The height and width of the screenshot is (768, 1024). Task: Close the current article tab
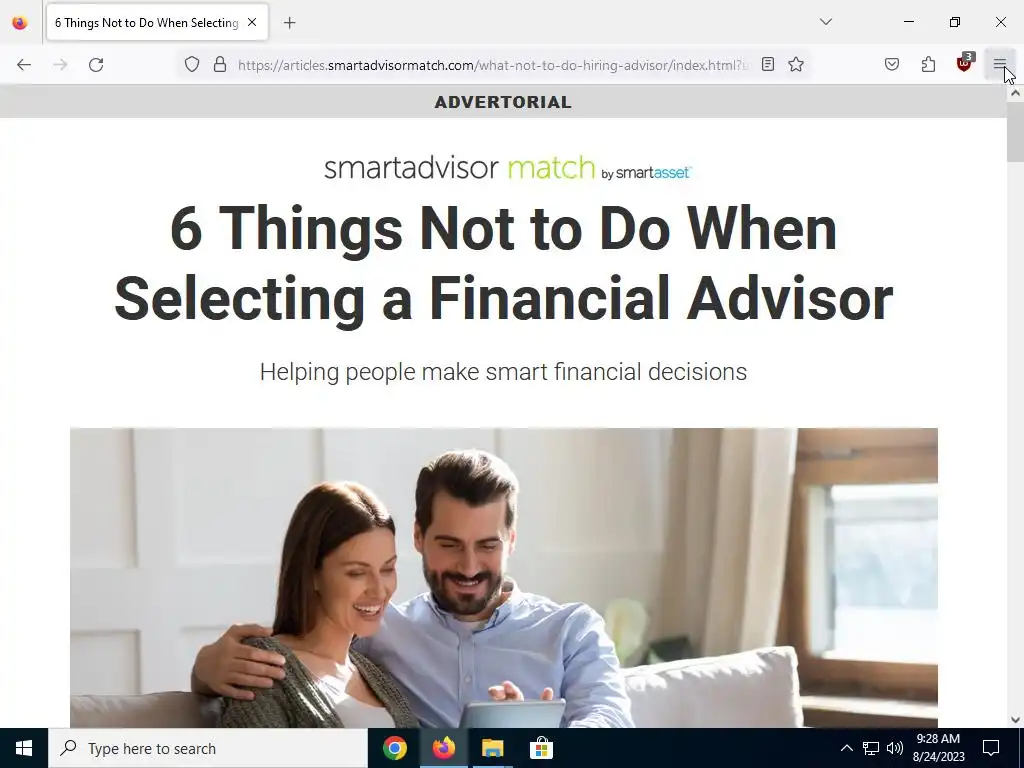point(252,22)
